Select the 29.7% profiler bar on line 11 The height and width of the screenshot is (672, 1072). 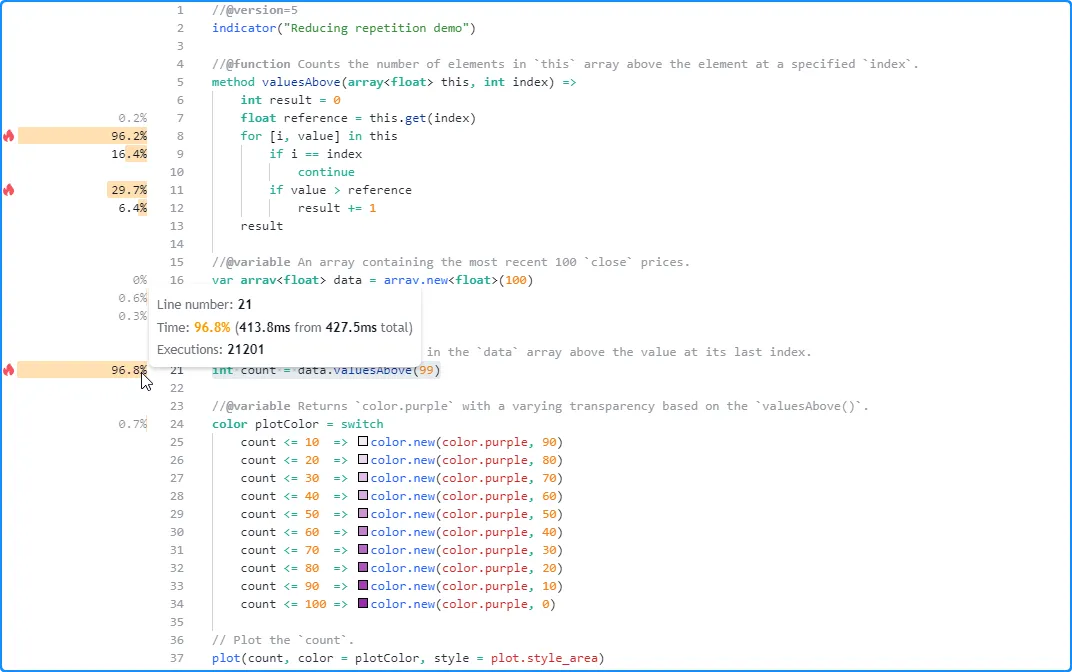point(127,190)
